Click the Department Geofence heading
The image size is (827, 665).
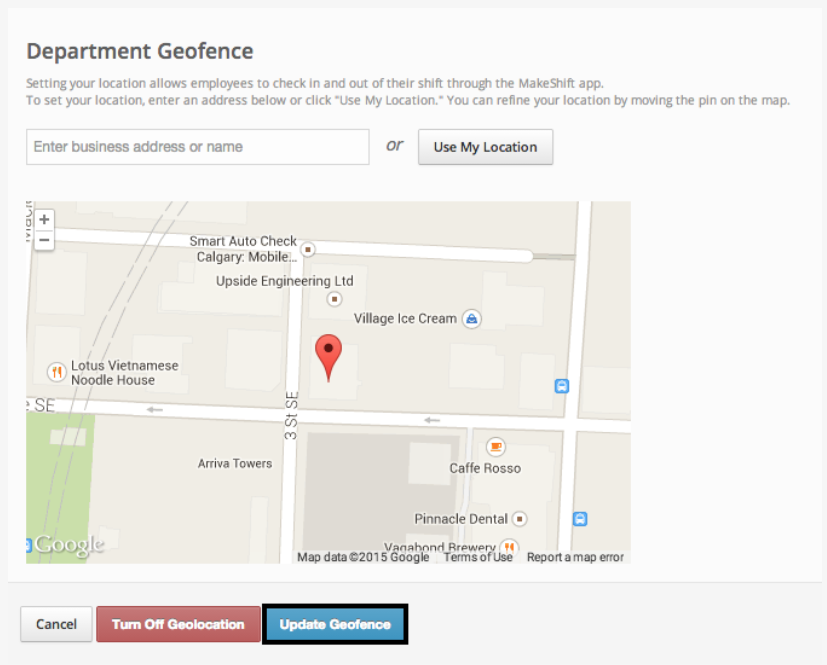[140, 51]
